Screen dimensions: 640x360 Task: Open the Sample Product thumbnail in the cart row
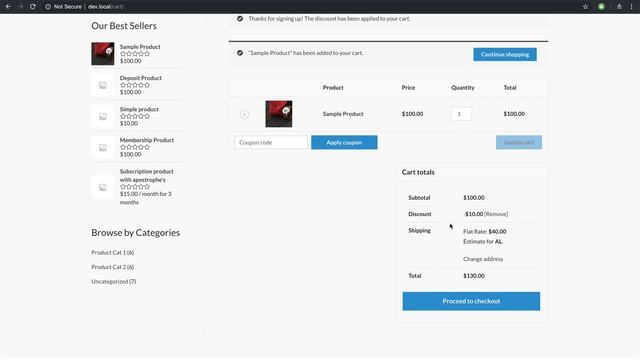[279, 114]
